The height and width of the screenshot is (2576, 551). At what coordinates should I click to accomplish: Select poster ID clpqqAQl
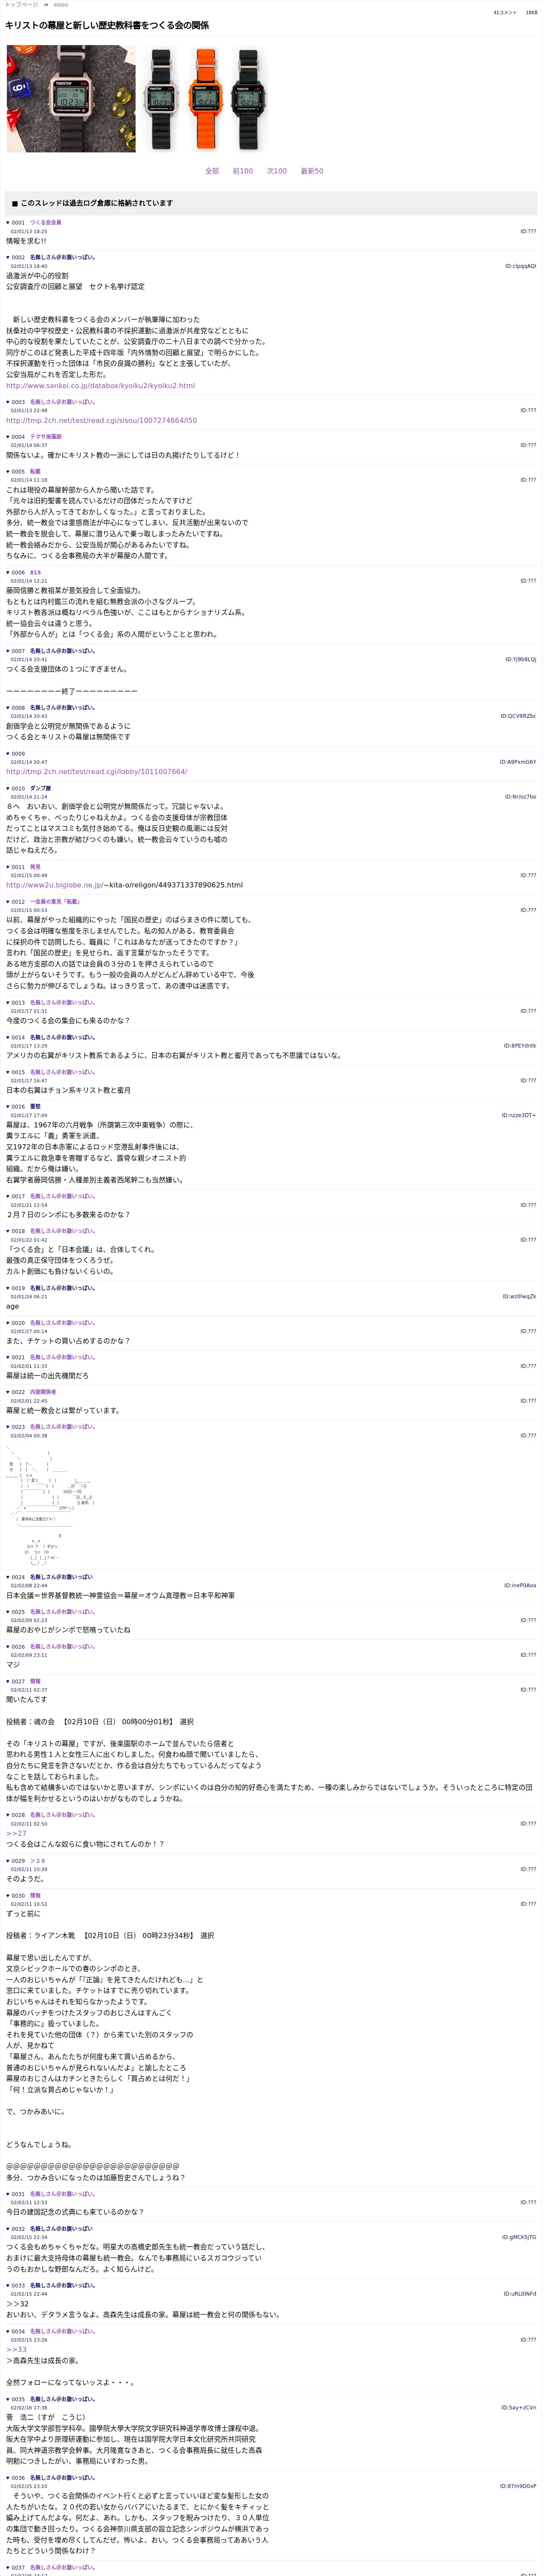coord(520,266)
